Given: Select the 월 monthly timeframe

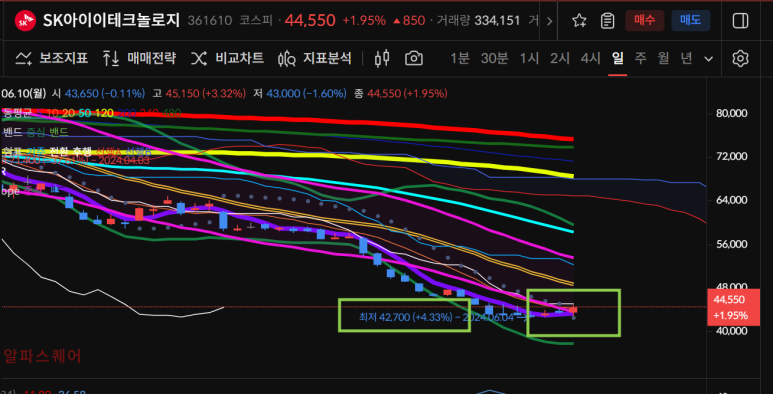Looking at the screenshot, I should 664,59.
